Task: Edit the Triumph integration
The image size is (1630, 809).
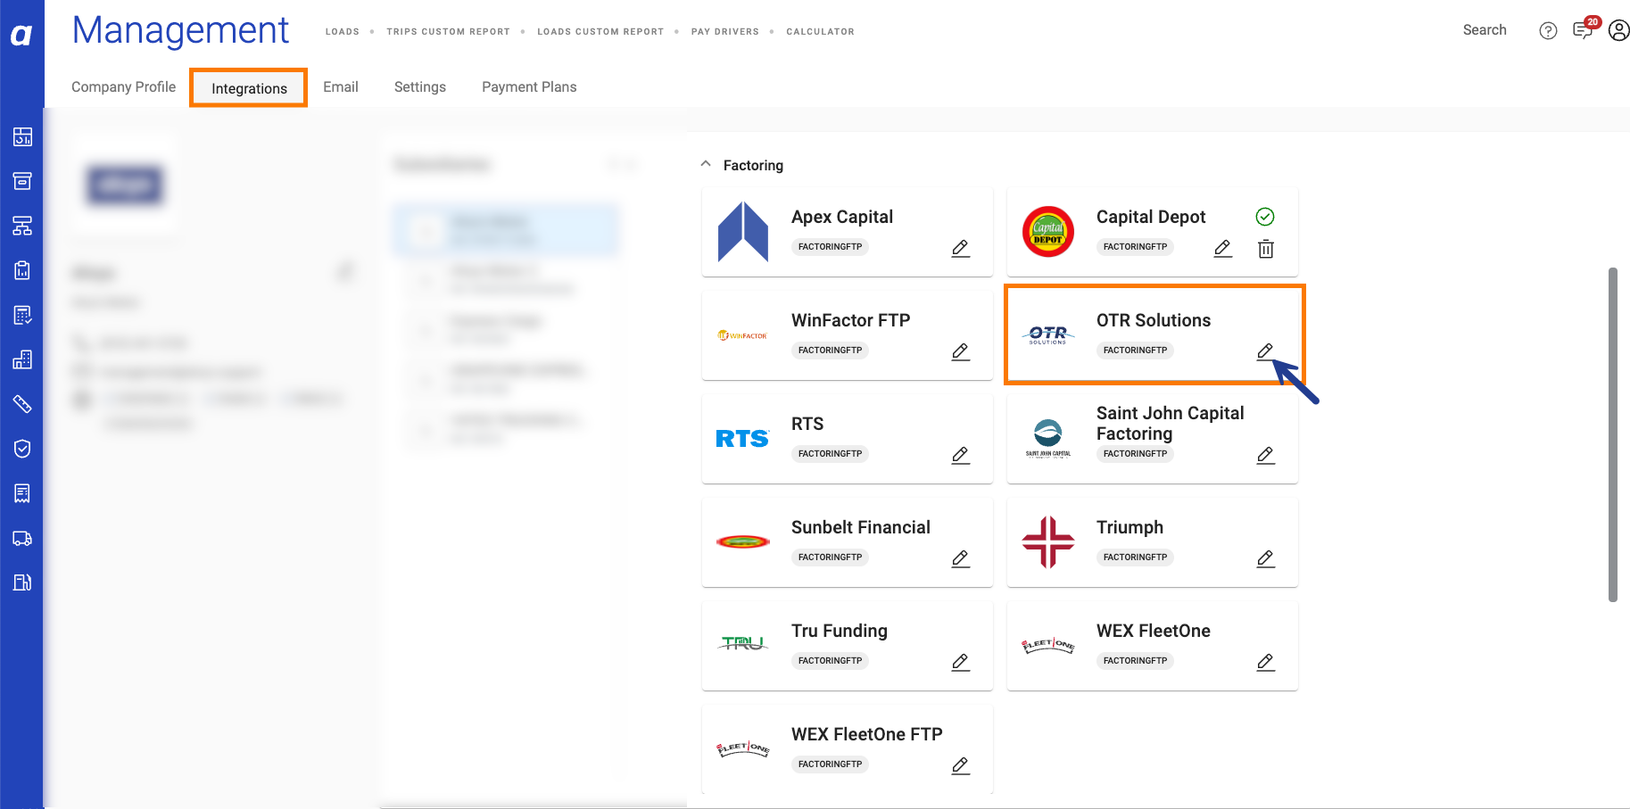Action: pyautogui.click(x=1265, y=559)
